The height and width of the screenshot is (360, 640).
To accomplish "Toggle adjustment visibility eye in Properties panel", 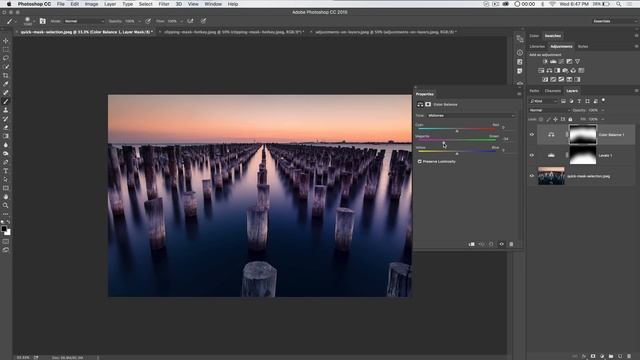I will point(501,244).
